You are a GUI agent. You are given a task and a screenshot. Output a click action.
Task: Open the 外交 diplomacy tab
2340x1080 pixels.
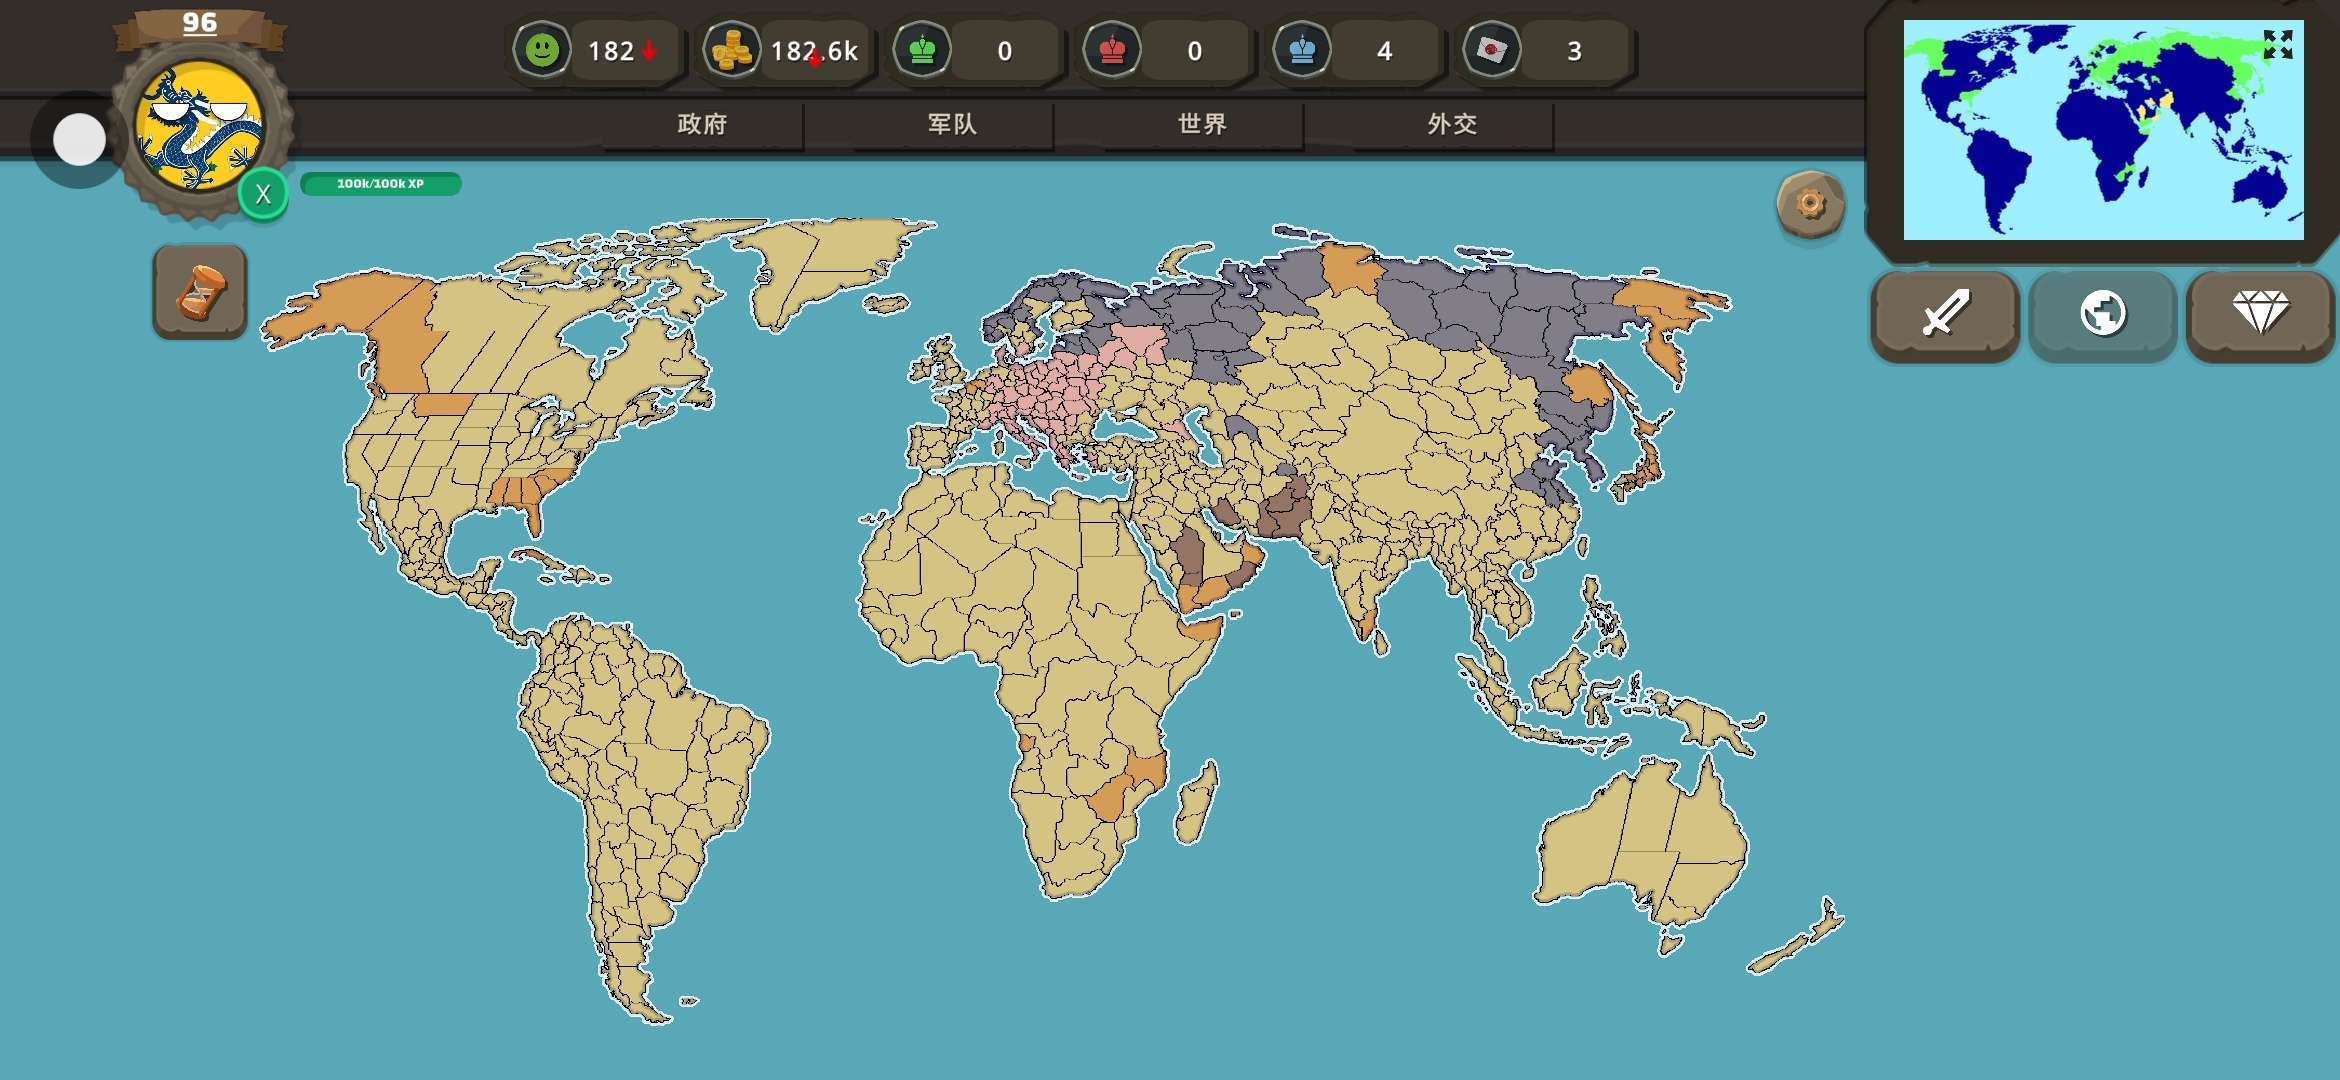[x=1452, y=124]
